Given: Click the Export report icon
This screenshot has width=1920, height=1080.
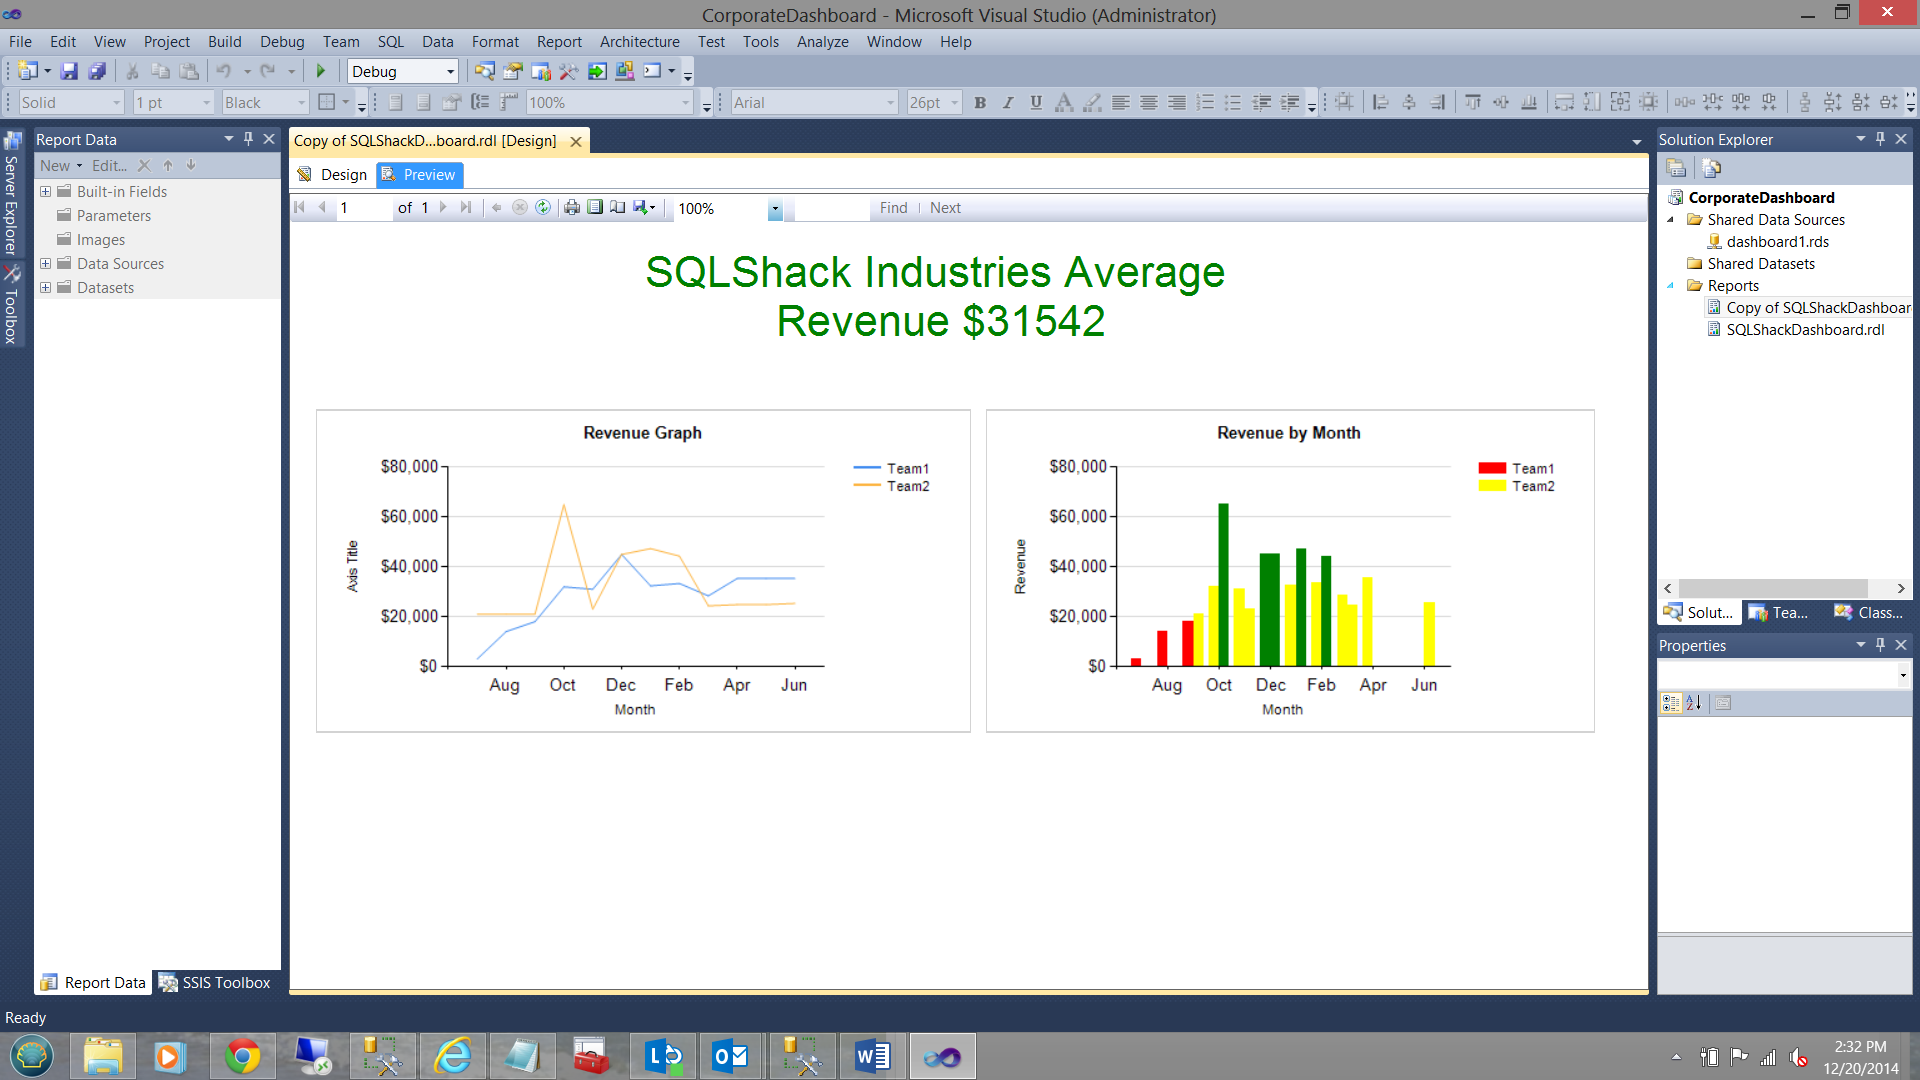Looking at the screenshot, I should [x=642, y=208].
